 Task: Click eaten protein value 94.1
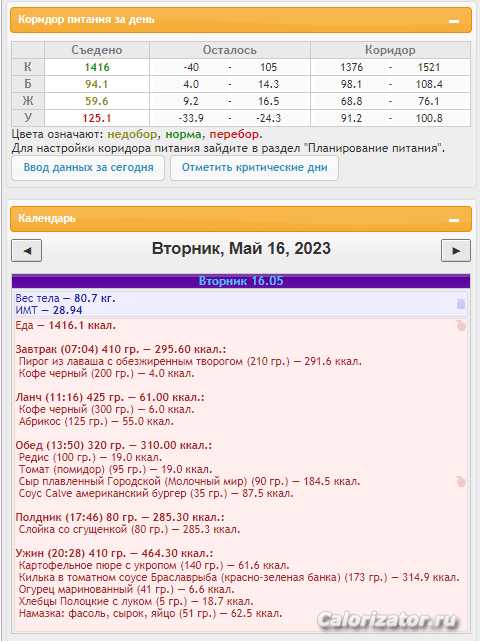tap(96, 84)
